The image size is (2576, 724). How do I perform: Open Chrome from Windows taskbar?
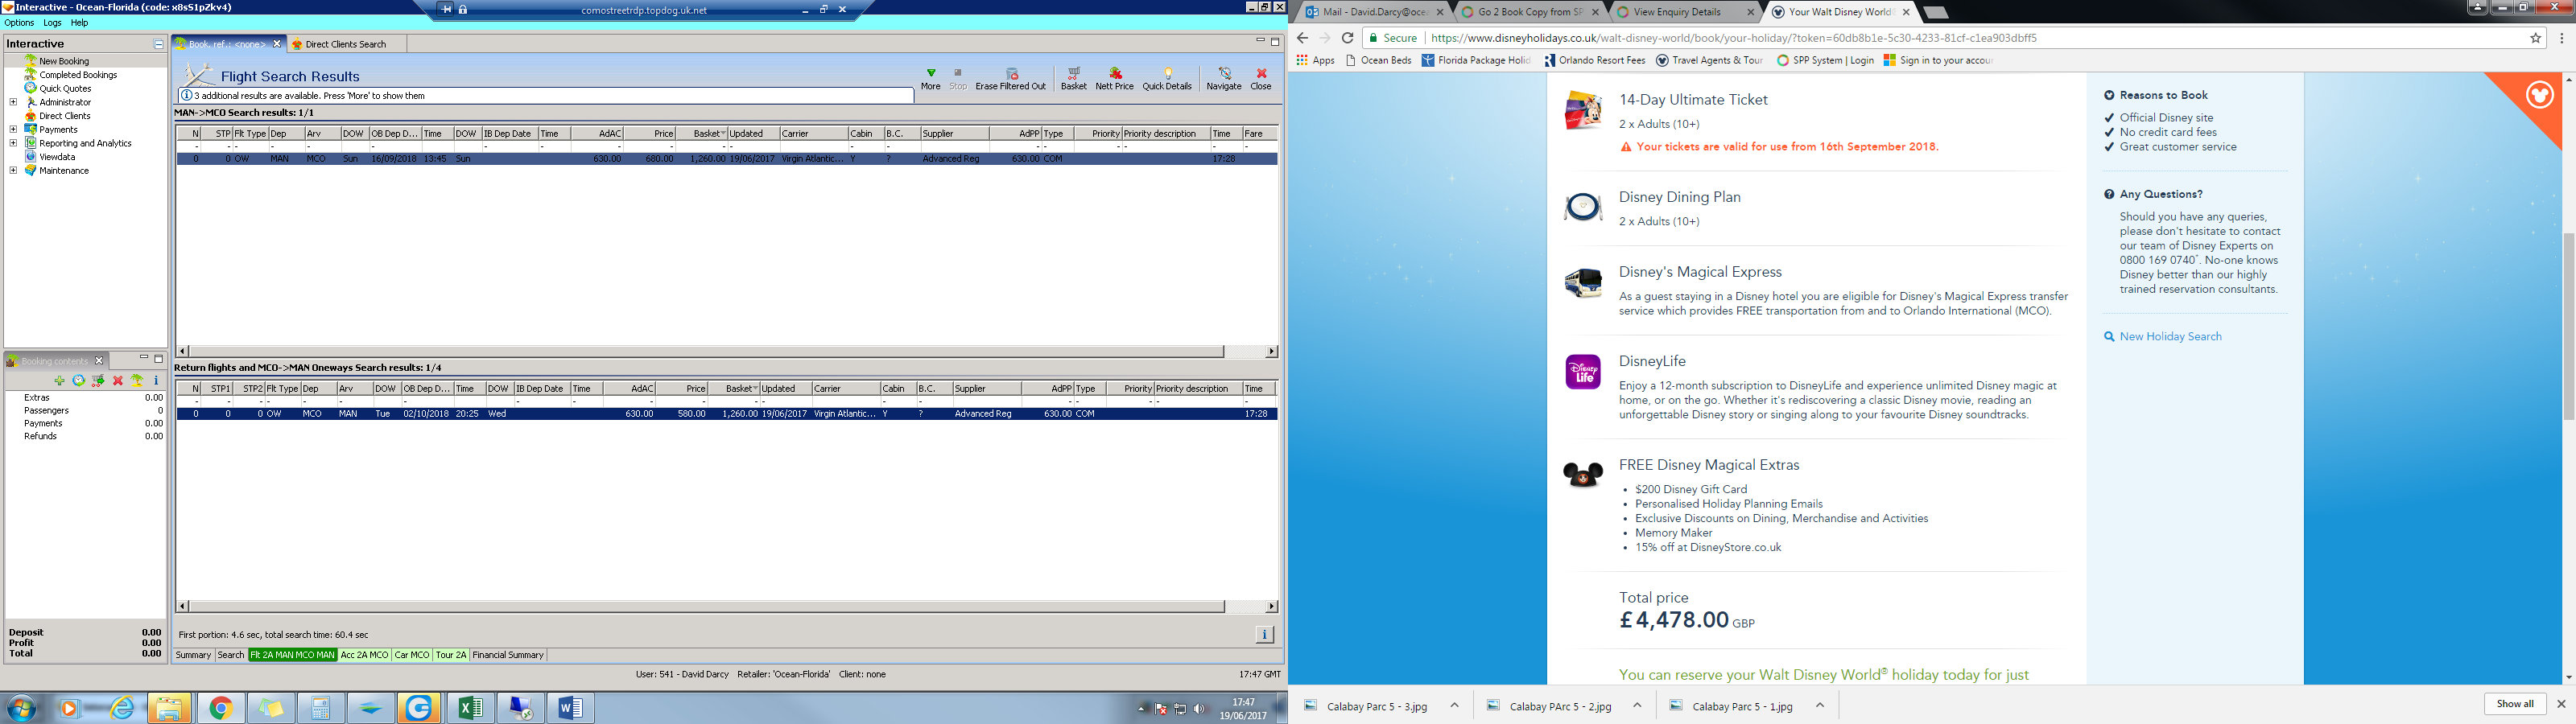click(x=221, y=709)
